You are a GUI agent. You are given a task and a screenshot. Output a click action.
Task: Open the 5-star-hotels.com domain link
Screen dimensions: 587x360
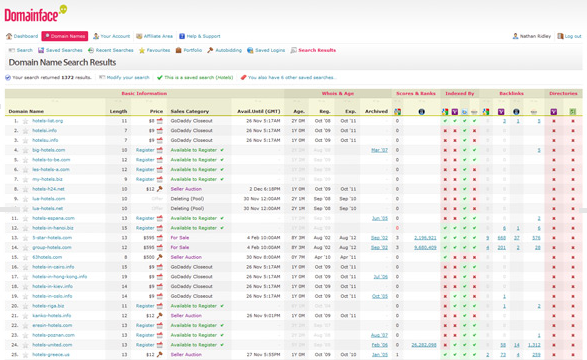tap(52, 238)
